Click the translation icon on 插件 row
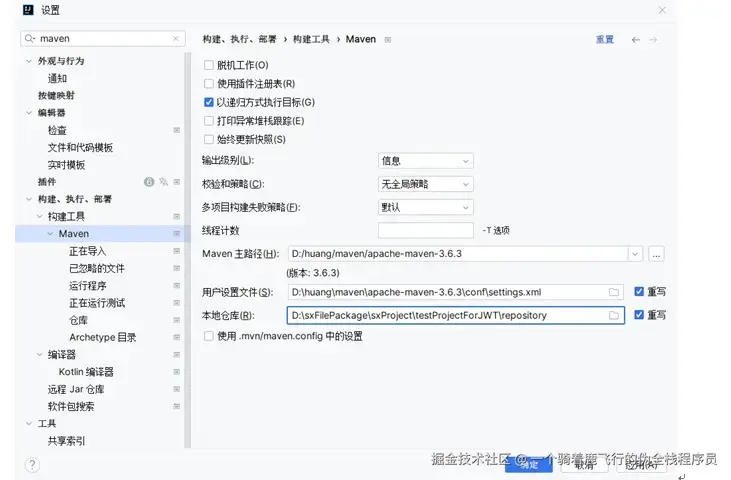731x480 pixels. [163, 182]
